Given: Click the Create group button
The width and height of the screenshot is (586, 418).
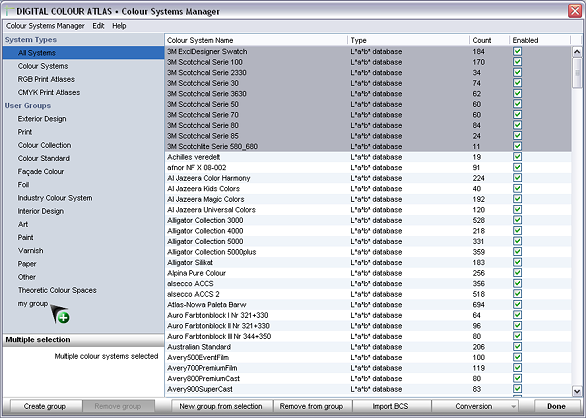Looking at the screenshot, I should coord(45,406).
